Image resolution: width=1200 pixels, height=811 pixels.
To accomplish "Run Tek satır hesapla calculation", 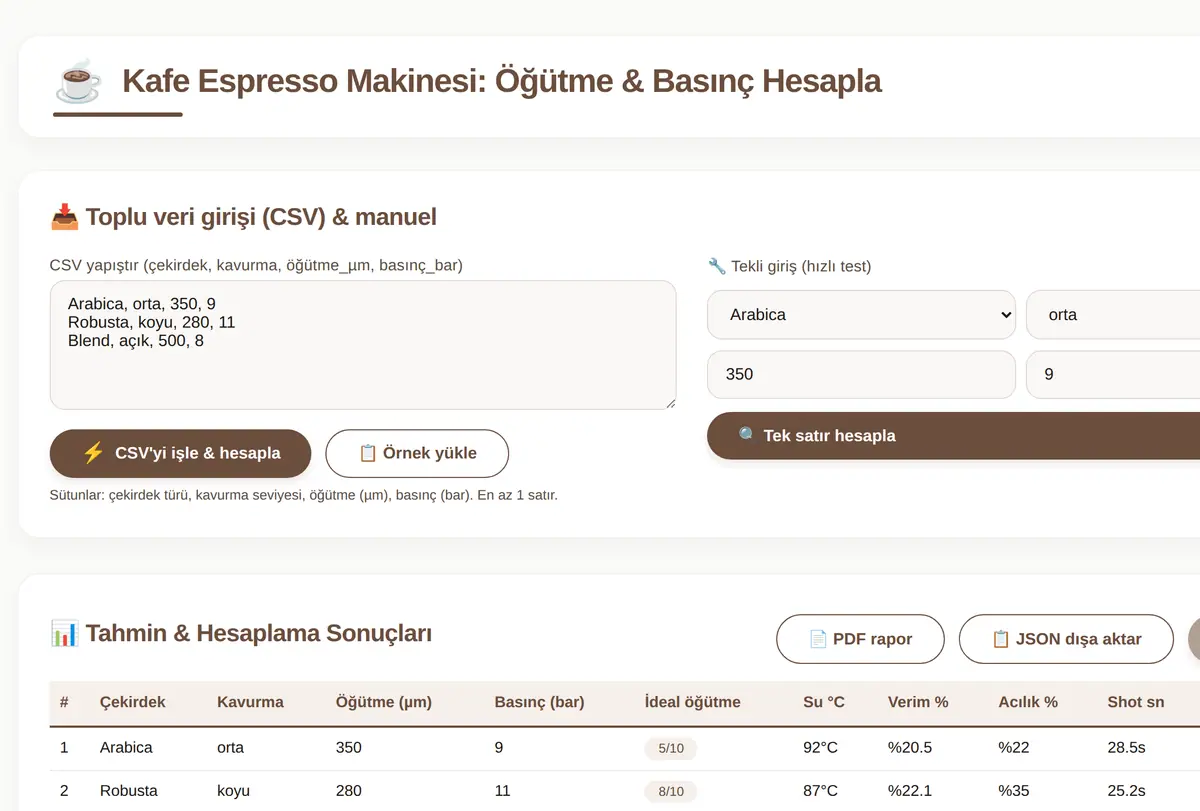I will pos(953,436).
